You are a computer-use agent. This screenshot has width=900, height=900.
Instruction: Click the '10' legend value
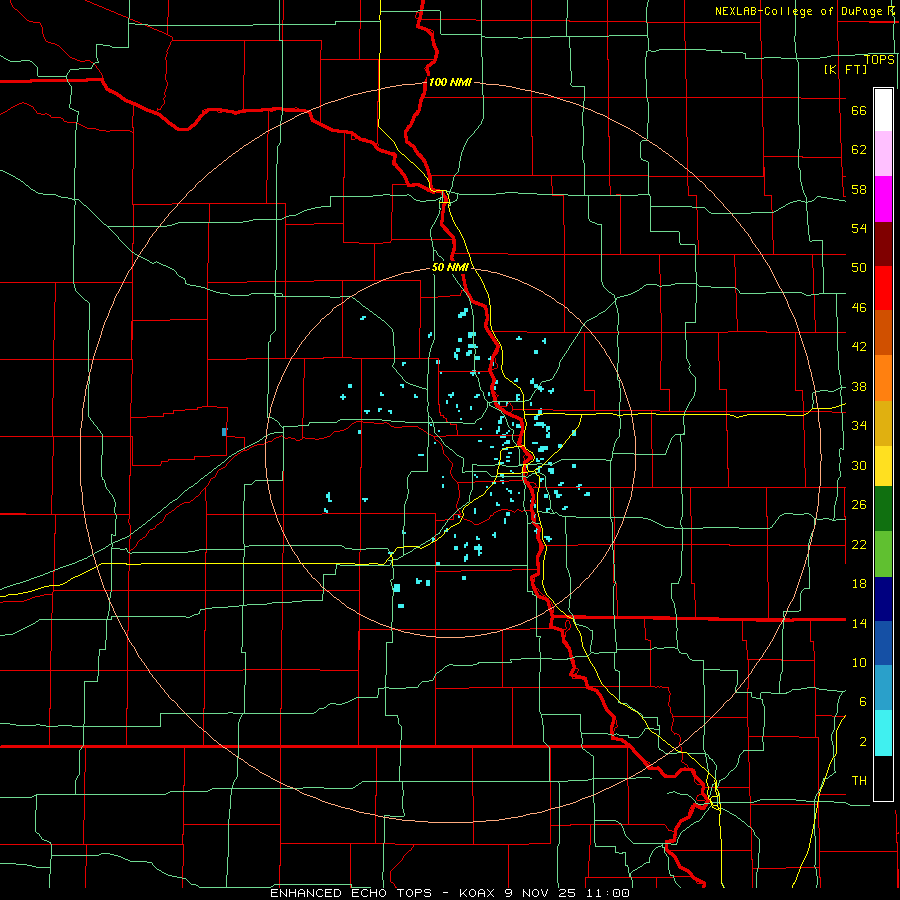(859, 663)
